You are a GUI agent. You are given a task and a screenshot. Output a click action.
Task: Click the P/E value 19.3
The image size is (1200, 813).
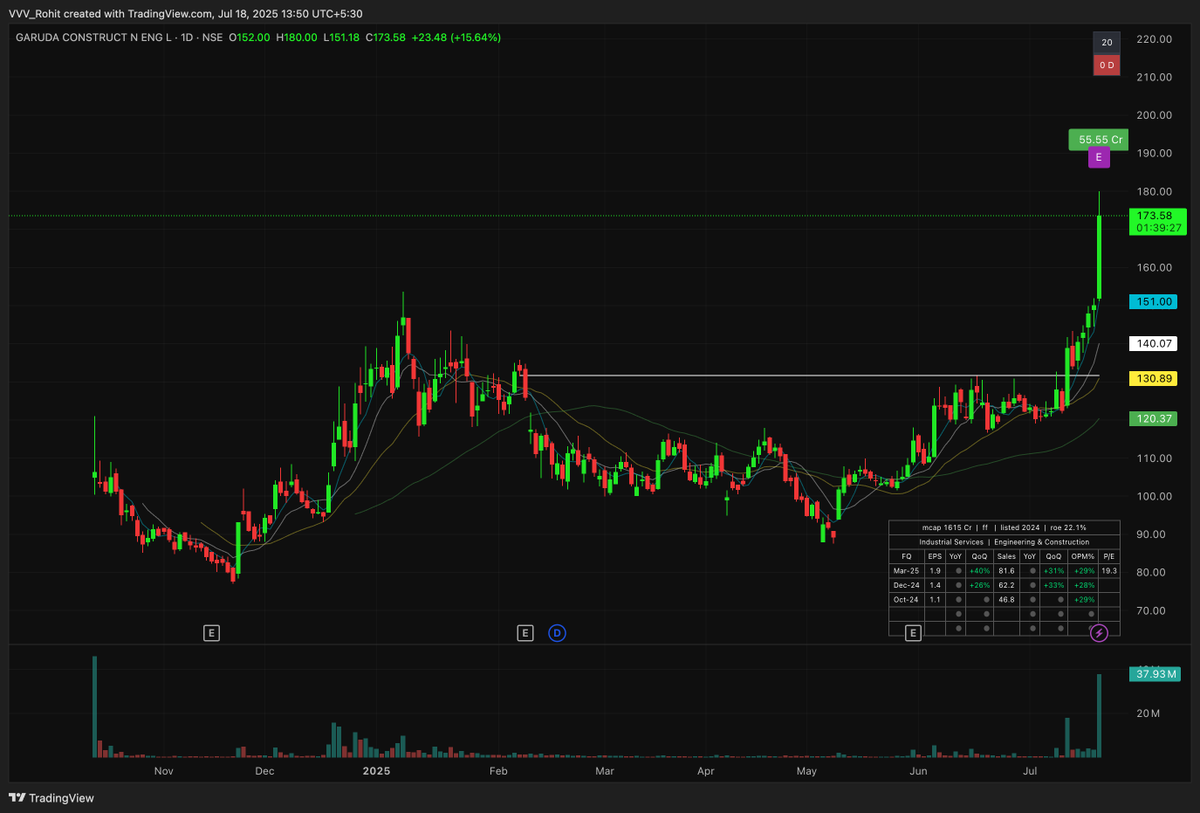(x=1109, y=570)
